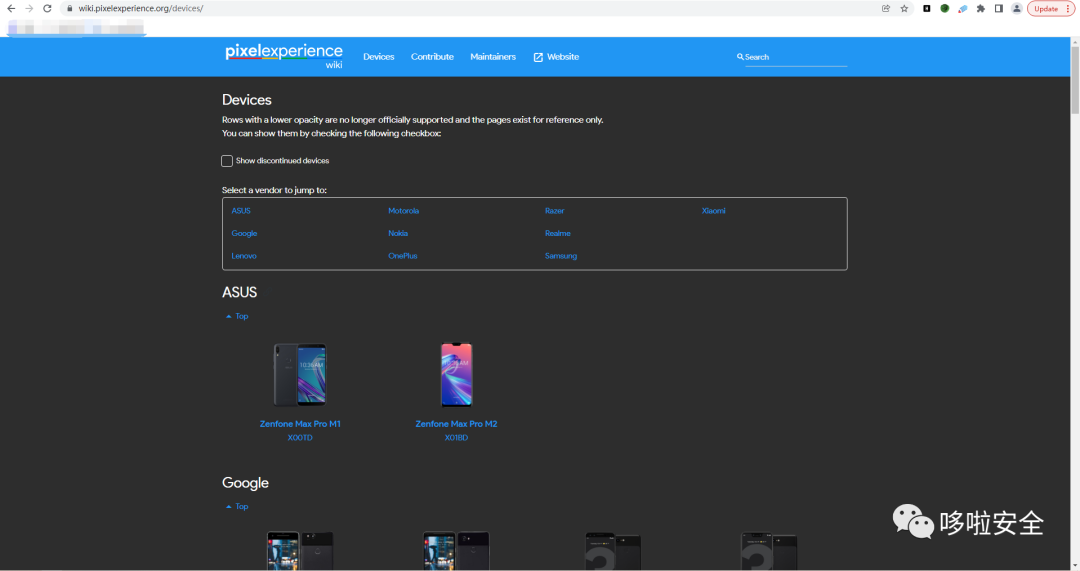The height and width of the screenshot is (571, 1080).
Task: Click Top link under ASUS heading
Action: click(x=238, y=316)
